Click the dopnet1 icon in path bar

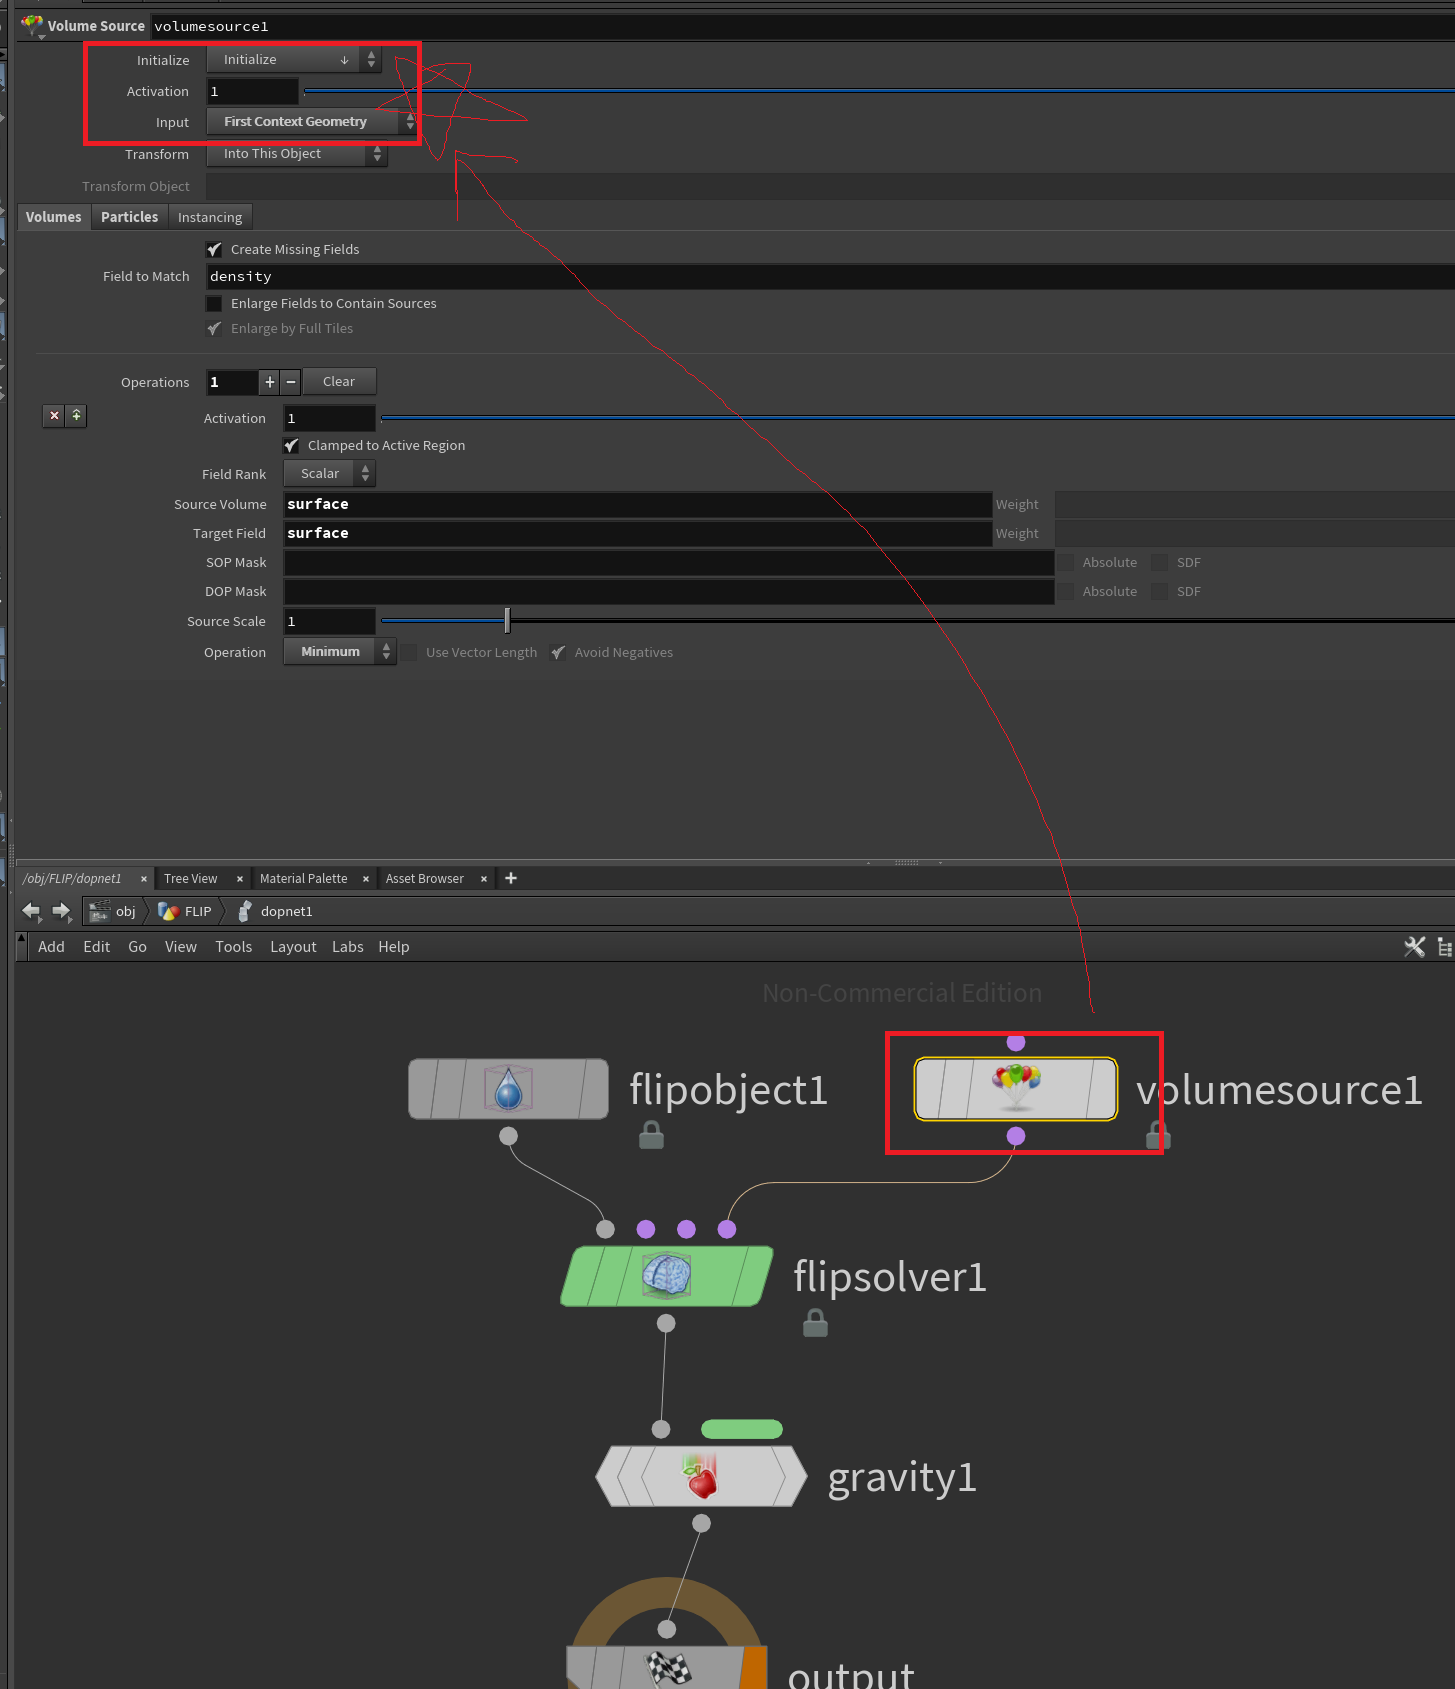tap(244, 911)
